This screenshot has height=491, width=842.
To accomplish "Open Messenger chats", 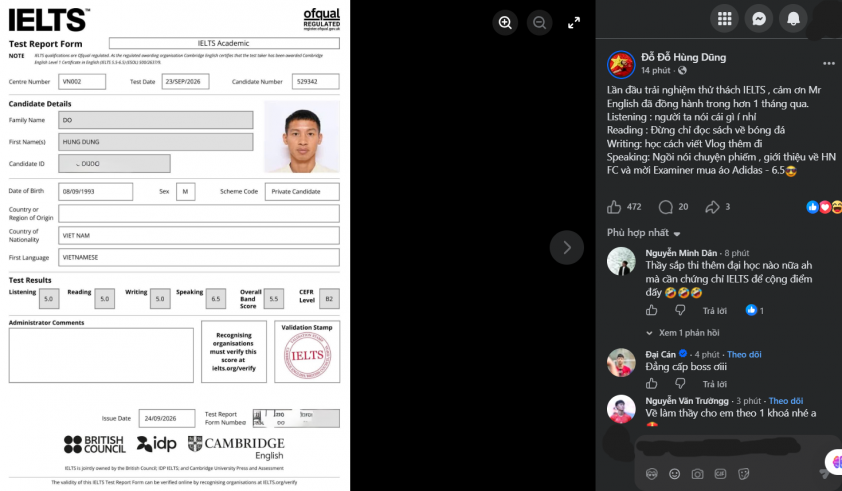I will pos(759,19).
